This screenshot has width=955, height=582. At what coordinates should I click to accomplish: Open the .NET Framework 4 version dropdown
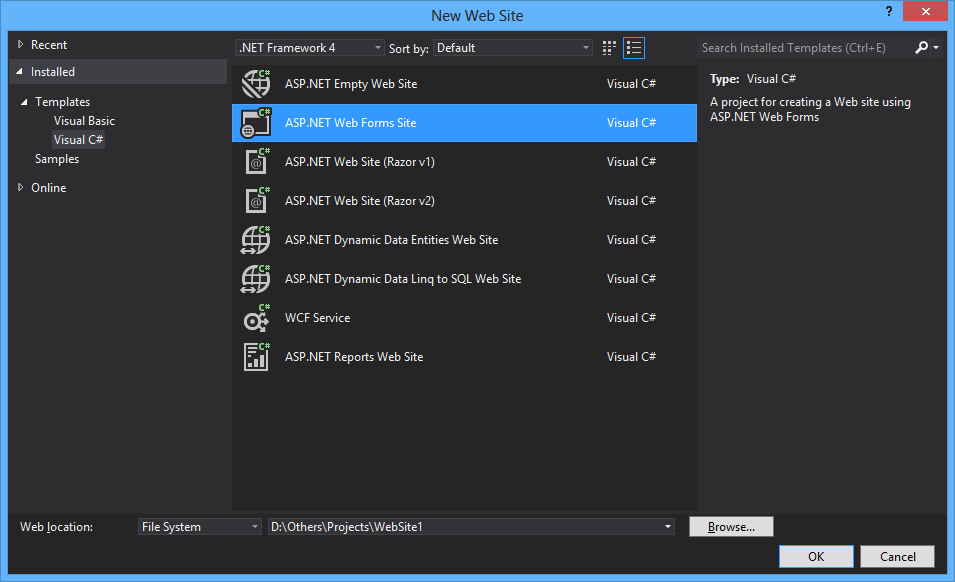[310, 48]
